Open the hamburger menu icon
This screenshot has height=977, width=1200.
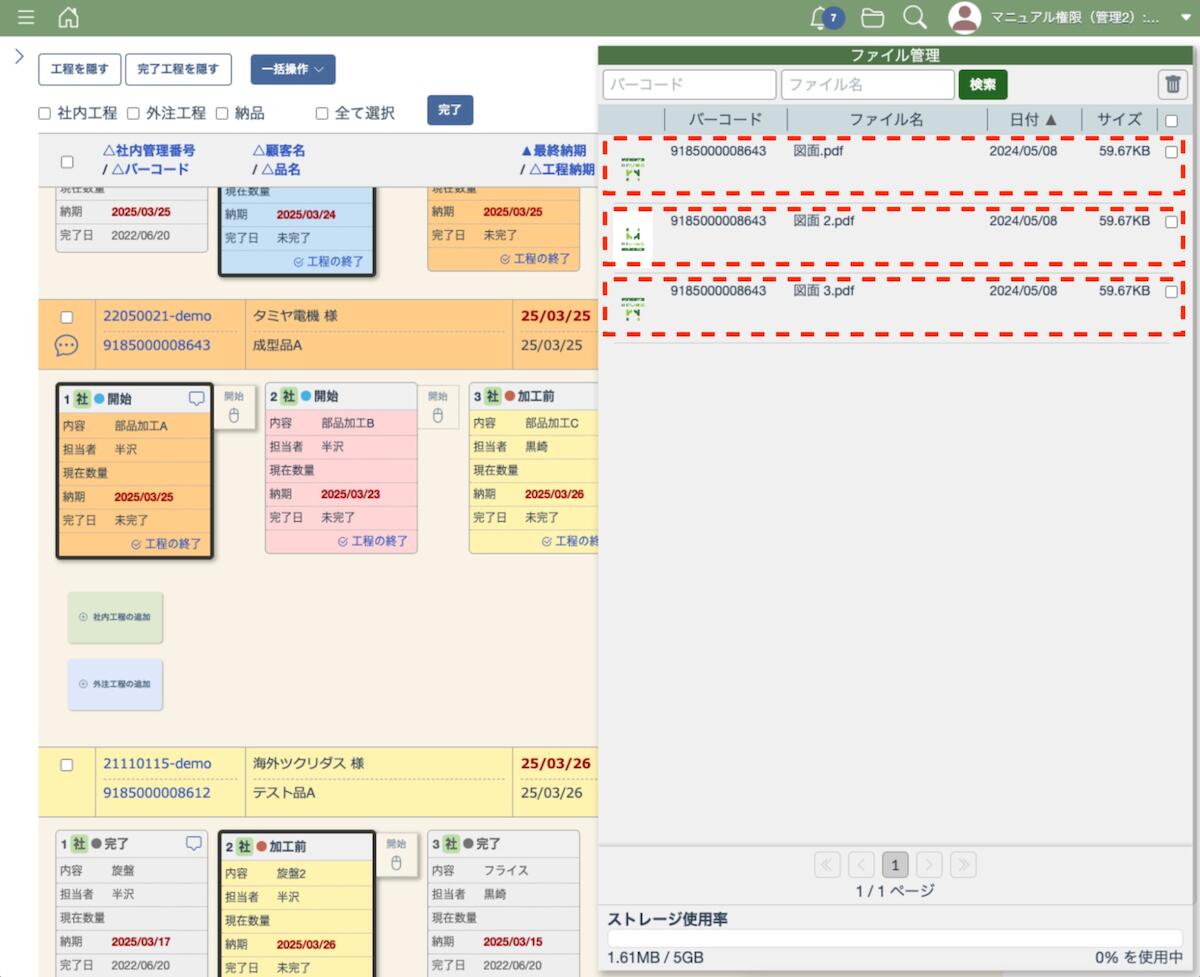click(26, 17)
